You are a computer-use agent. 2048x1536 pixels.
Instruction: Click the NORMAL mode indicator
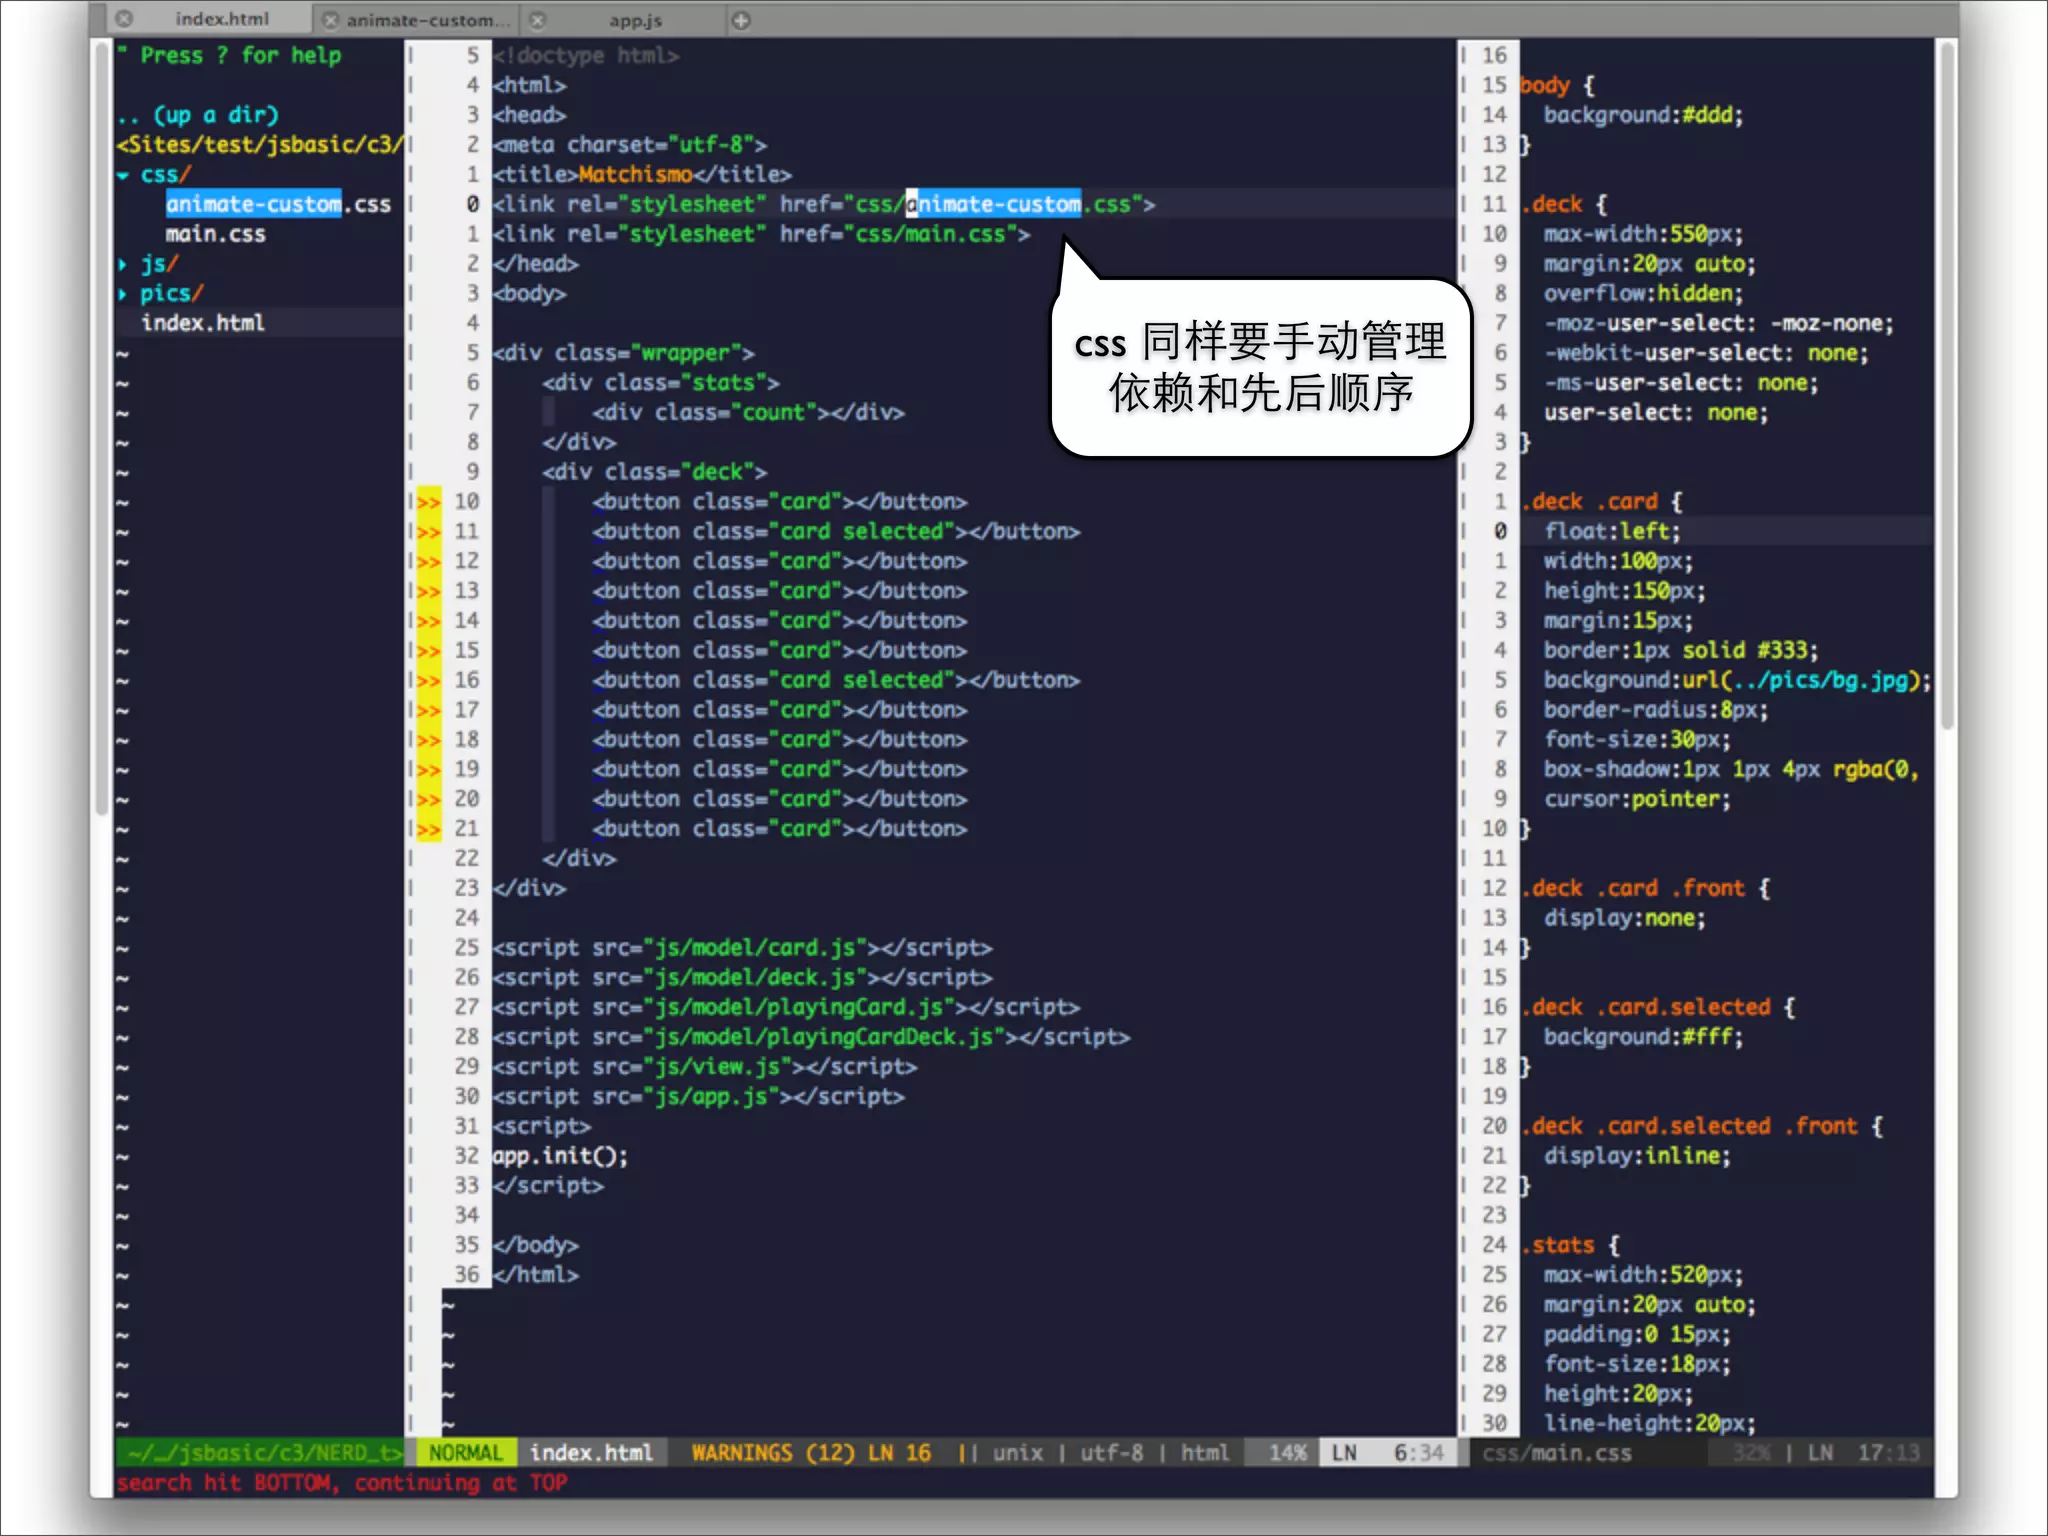[x=465, y=1453]
